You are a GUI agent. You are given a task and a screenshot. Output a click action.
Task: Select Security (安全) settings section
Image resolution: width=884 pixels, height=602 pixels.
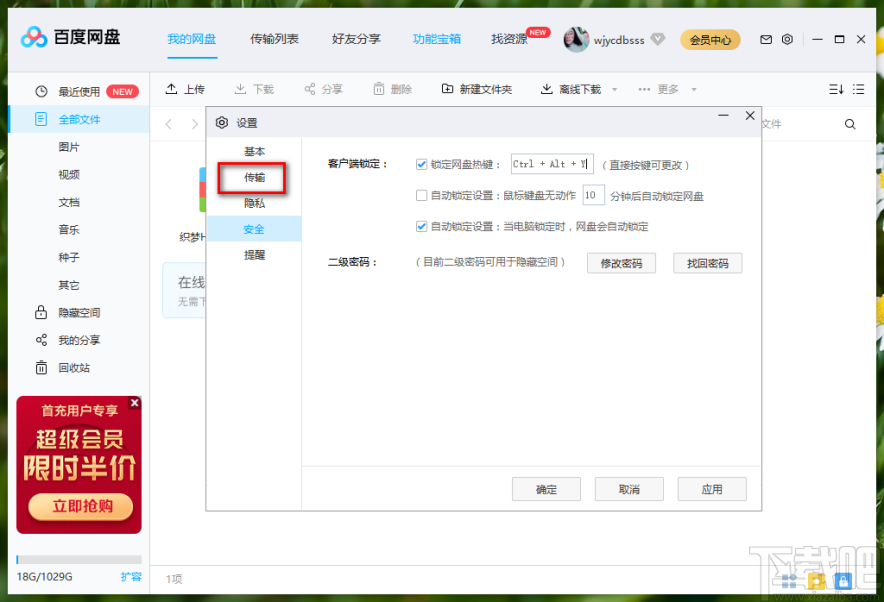click(x=254, y=229)
